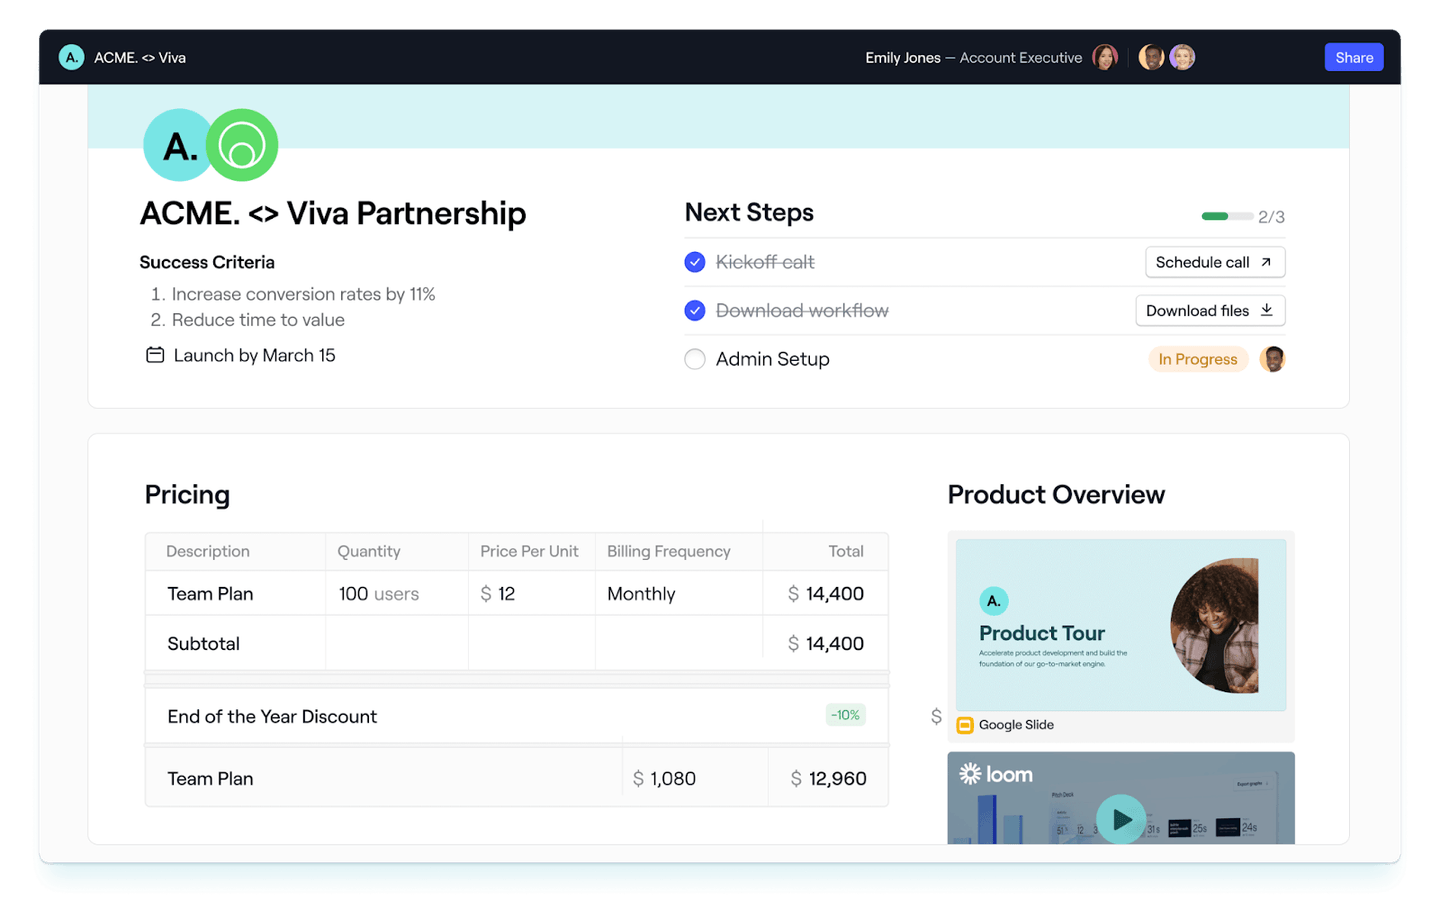Click the Monthly billing frequency cell
Screen dimensions: 1440x902
tap(679, 593)
